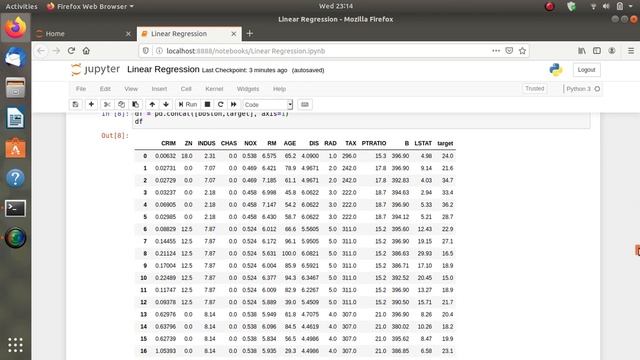
Task: Click the Jupyter logo
Action: [x=96, y=69]
